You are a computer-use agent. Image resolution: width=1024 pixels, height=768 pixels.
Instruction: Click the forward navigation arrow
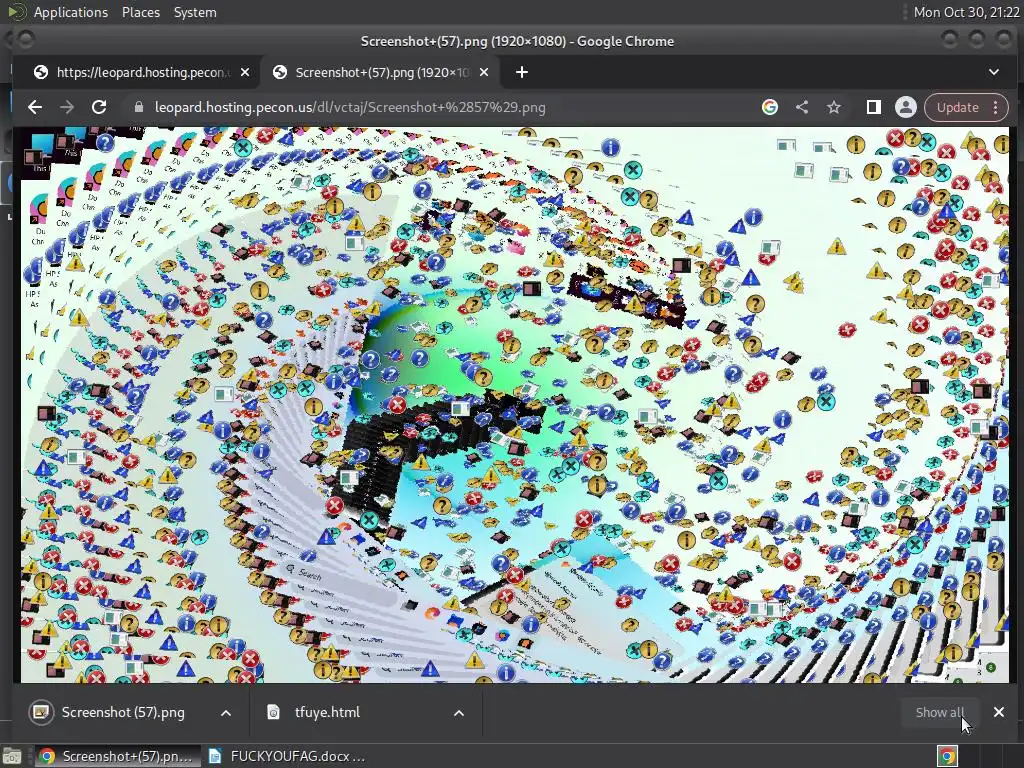tap(67, 107)
